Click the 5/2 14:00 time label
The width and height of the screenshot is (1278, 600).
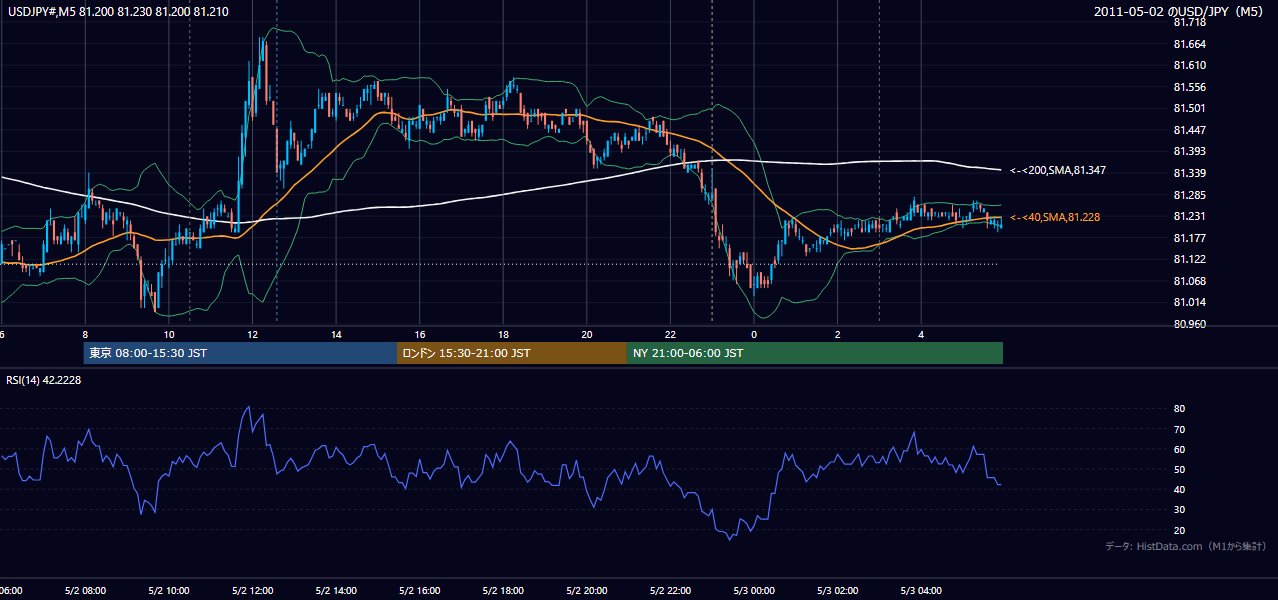(x=336, y=591)
